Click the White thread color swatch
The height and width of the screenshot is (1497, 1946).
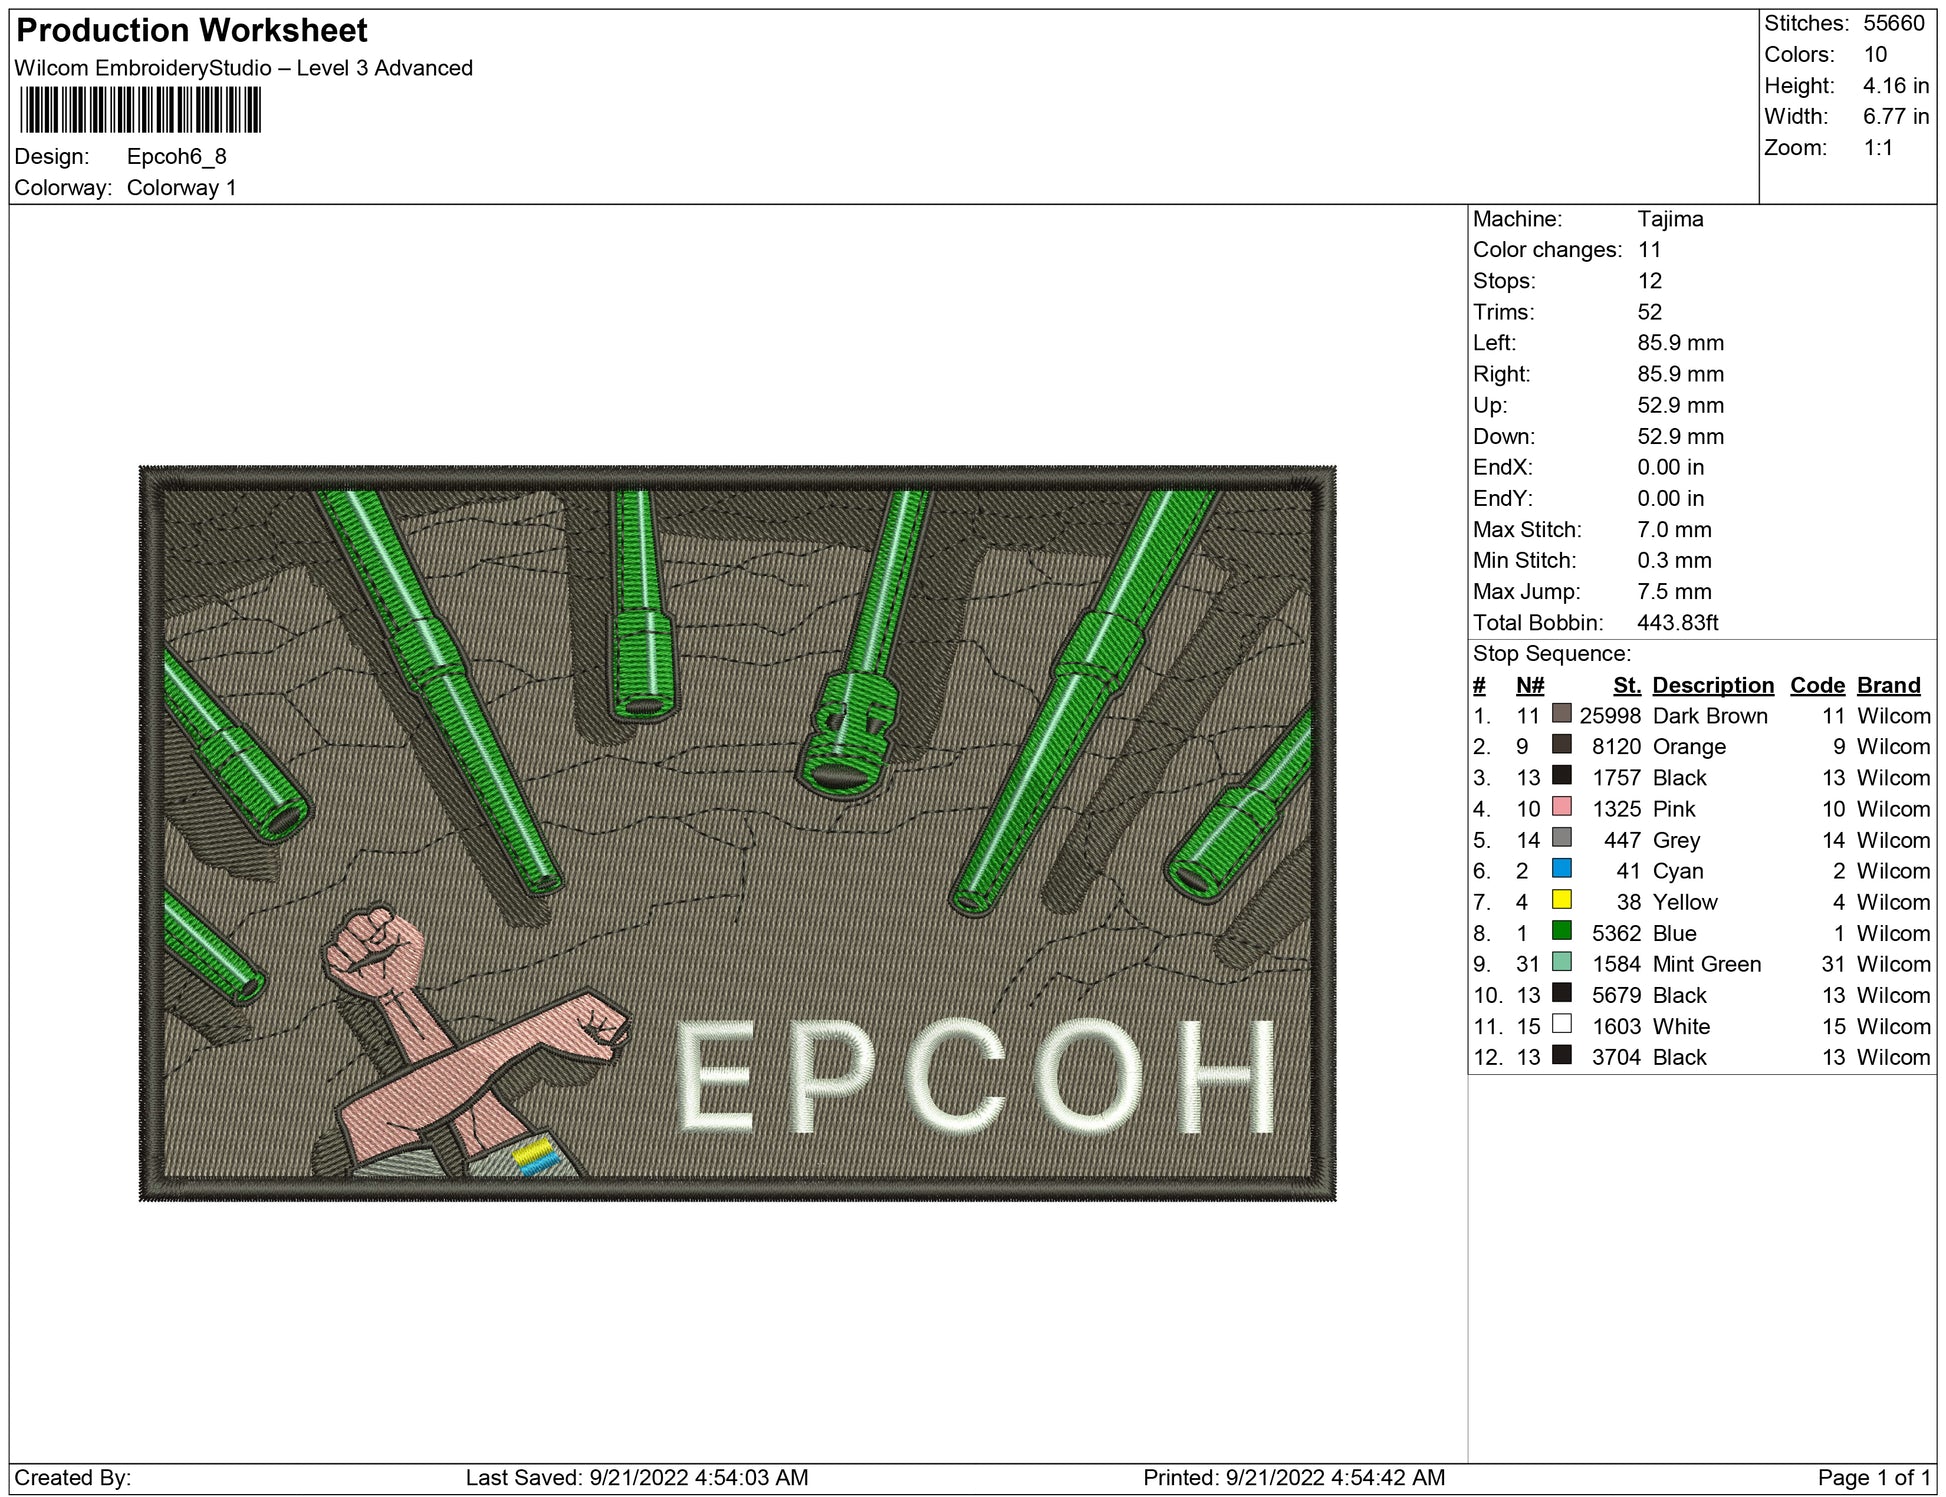click(x=1561, y=1024)
